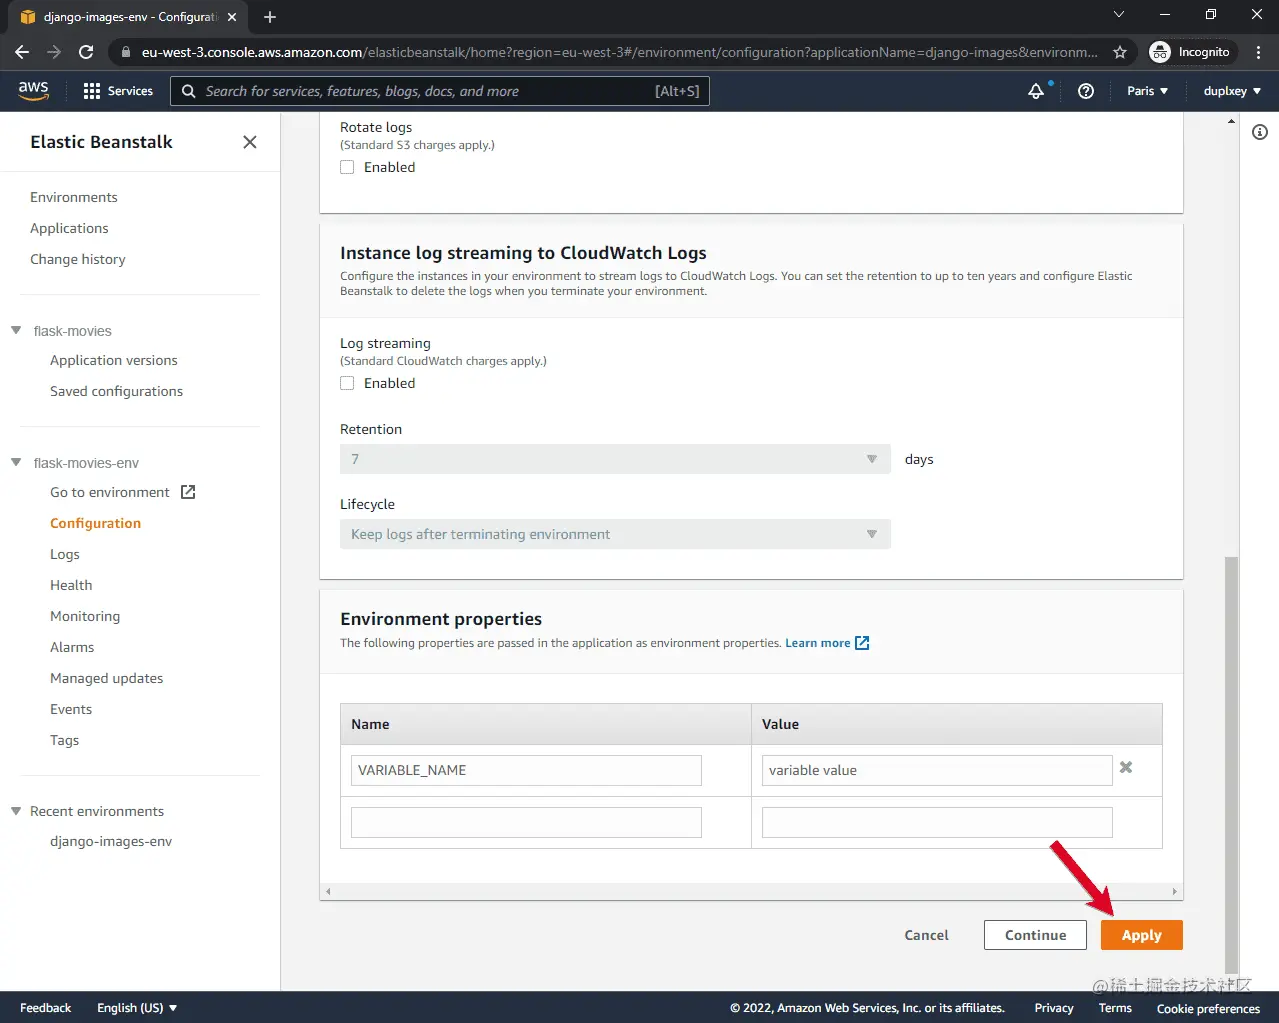Open the help question mark icon
The width and height of the screenshot is (1279, 1023).
point(1085,90)
